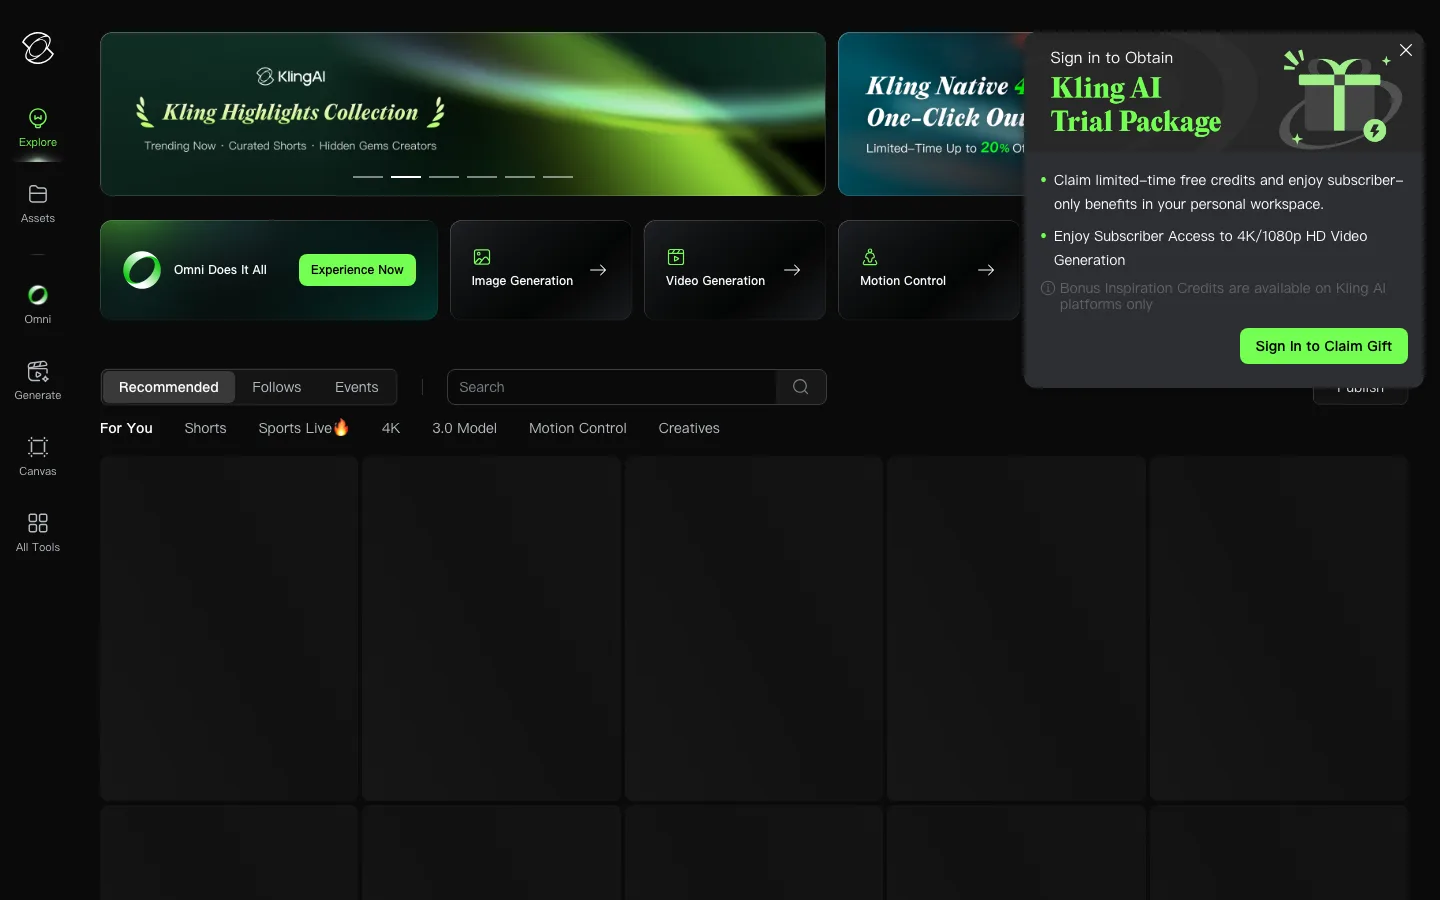Image resolution: width=1440 pixels, height=900 pixels.
Task: Click the Video Generation arrow
Action: pyautogui.click(x=792, y=270)
